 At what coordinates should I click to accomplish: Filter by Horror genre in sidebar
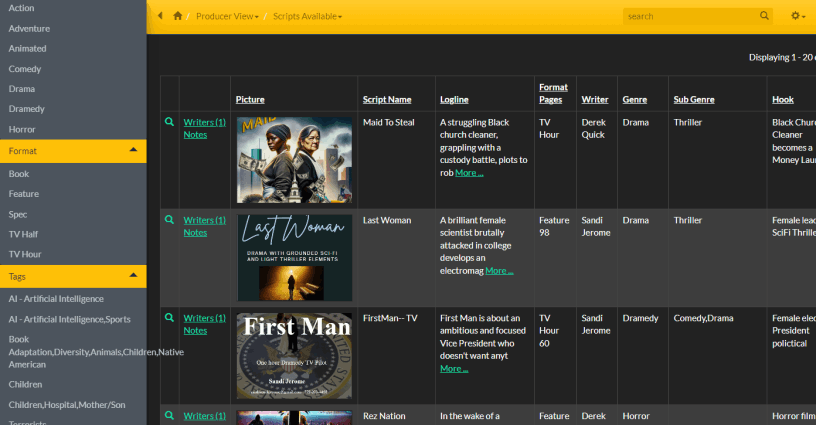pyautogui.click(x=22, y=129)
